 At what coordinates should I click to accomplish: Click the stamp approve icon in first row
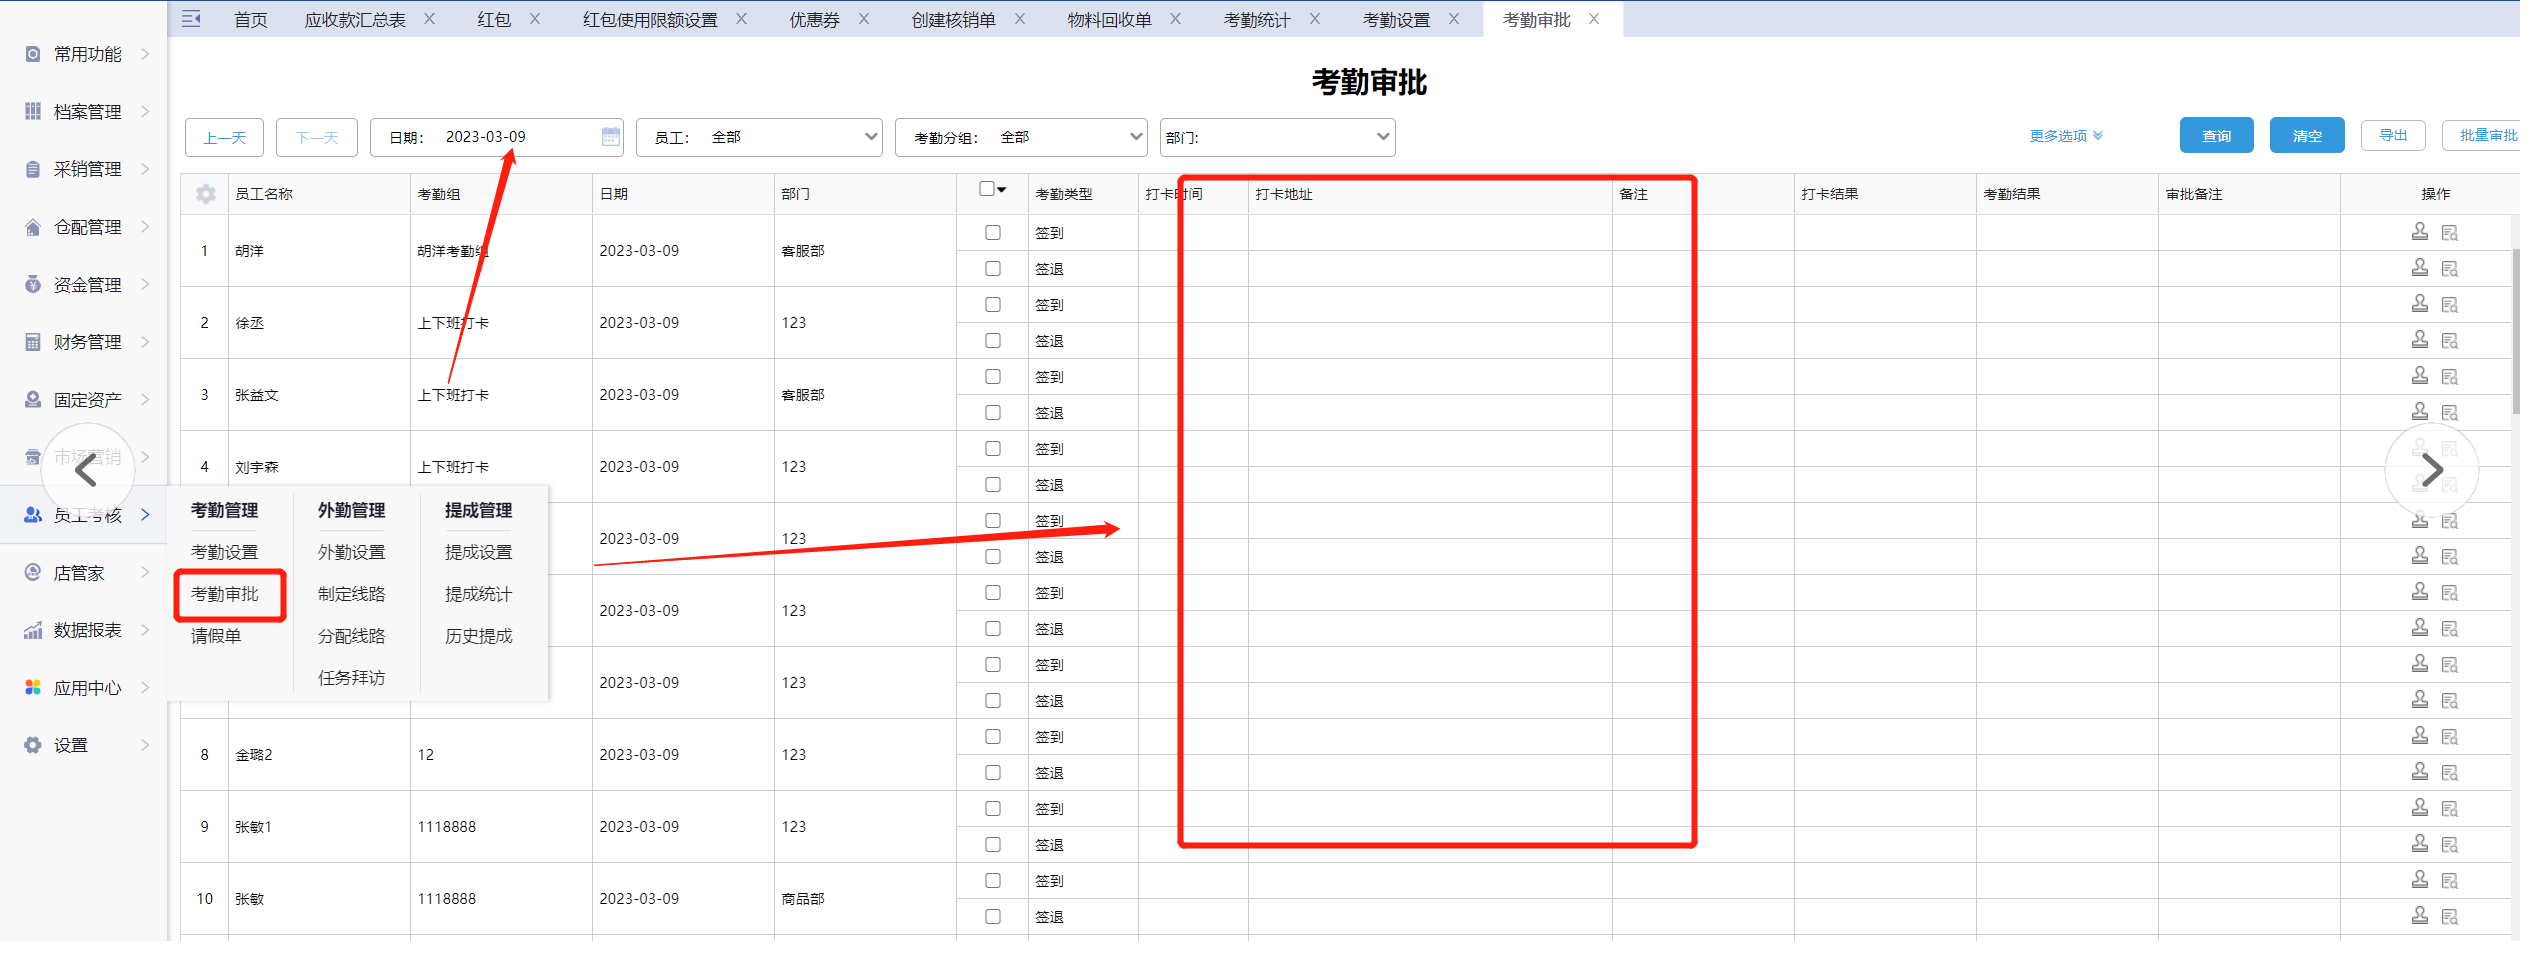click(x=2419, y=232)
